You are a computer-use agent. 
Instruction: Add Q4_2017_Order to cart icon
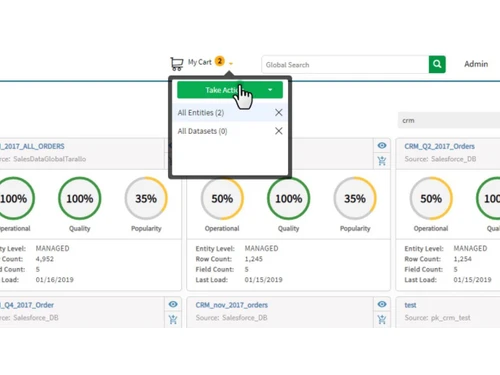pyautogui.click(x=173, y=320)
